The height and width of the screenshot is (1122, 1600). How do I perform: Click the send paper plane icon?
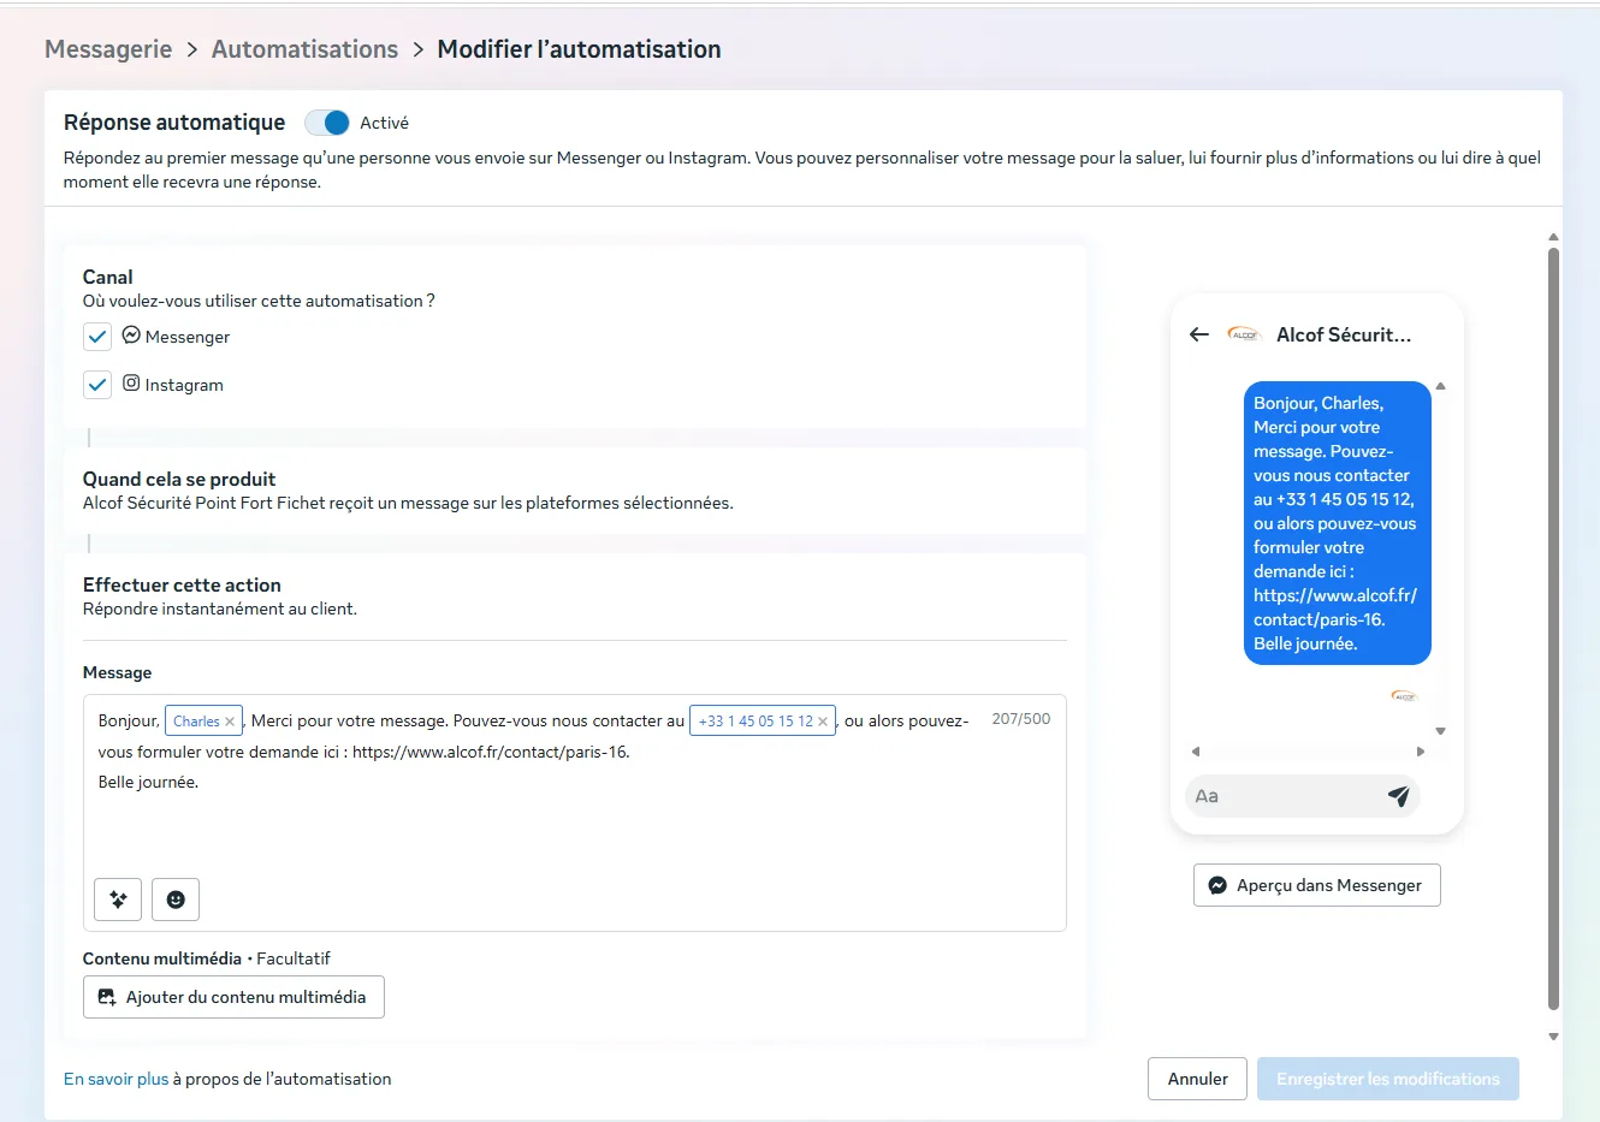[1399, 796]
